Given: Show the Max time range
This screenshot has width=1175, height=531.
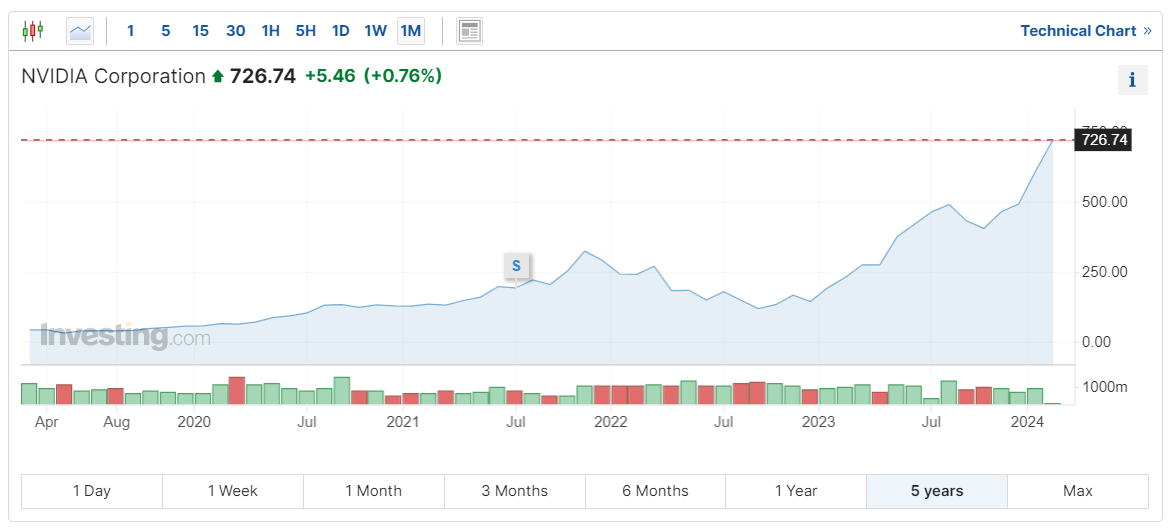Looking at the screenshot, I should 1077,491.
